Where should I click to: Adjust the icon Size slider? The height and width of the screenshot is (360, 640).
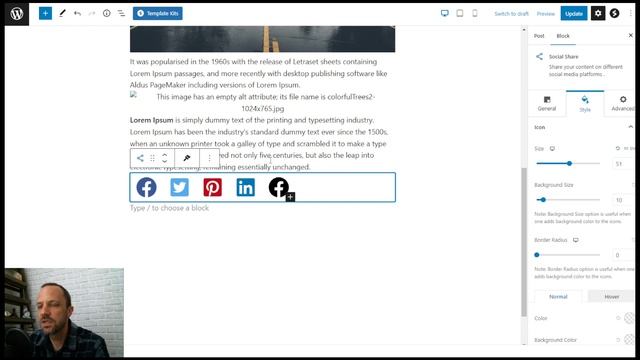568,163
